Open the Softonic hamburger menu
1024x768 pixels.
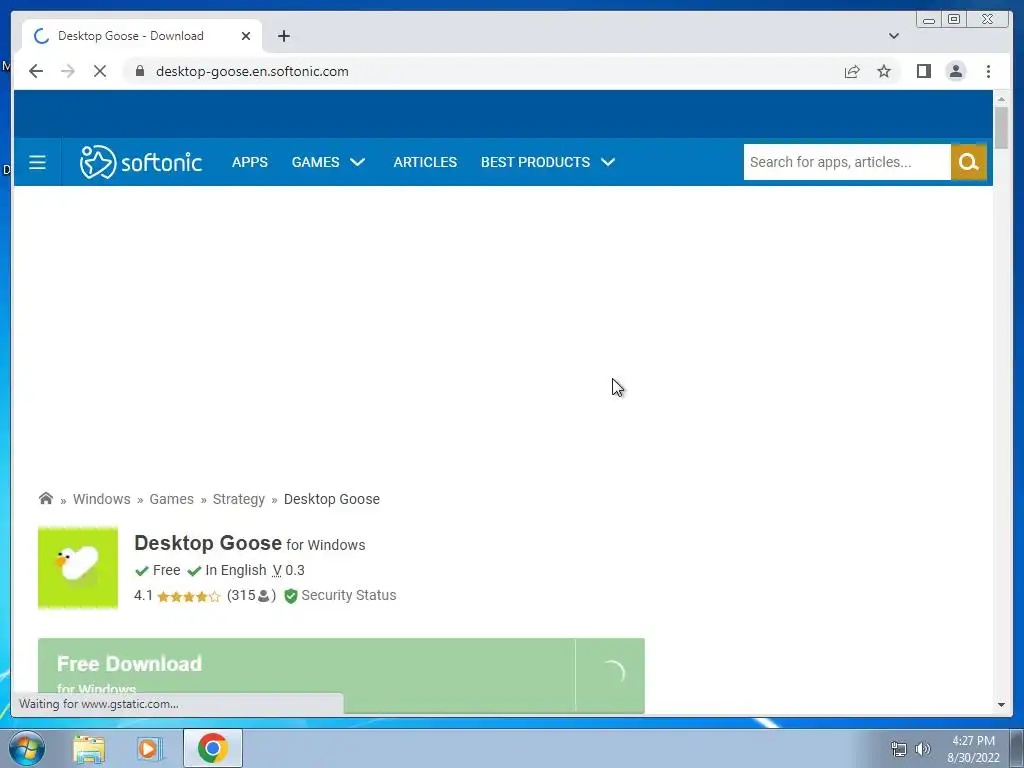pyautogui.click(x=37, y=162)
